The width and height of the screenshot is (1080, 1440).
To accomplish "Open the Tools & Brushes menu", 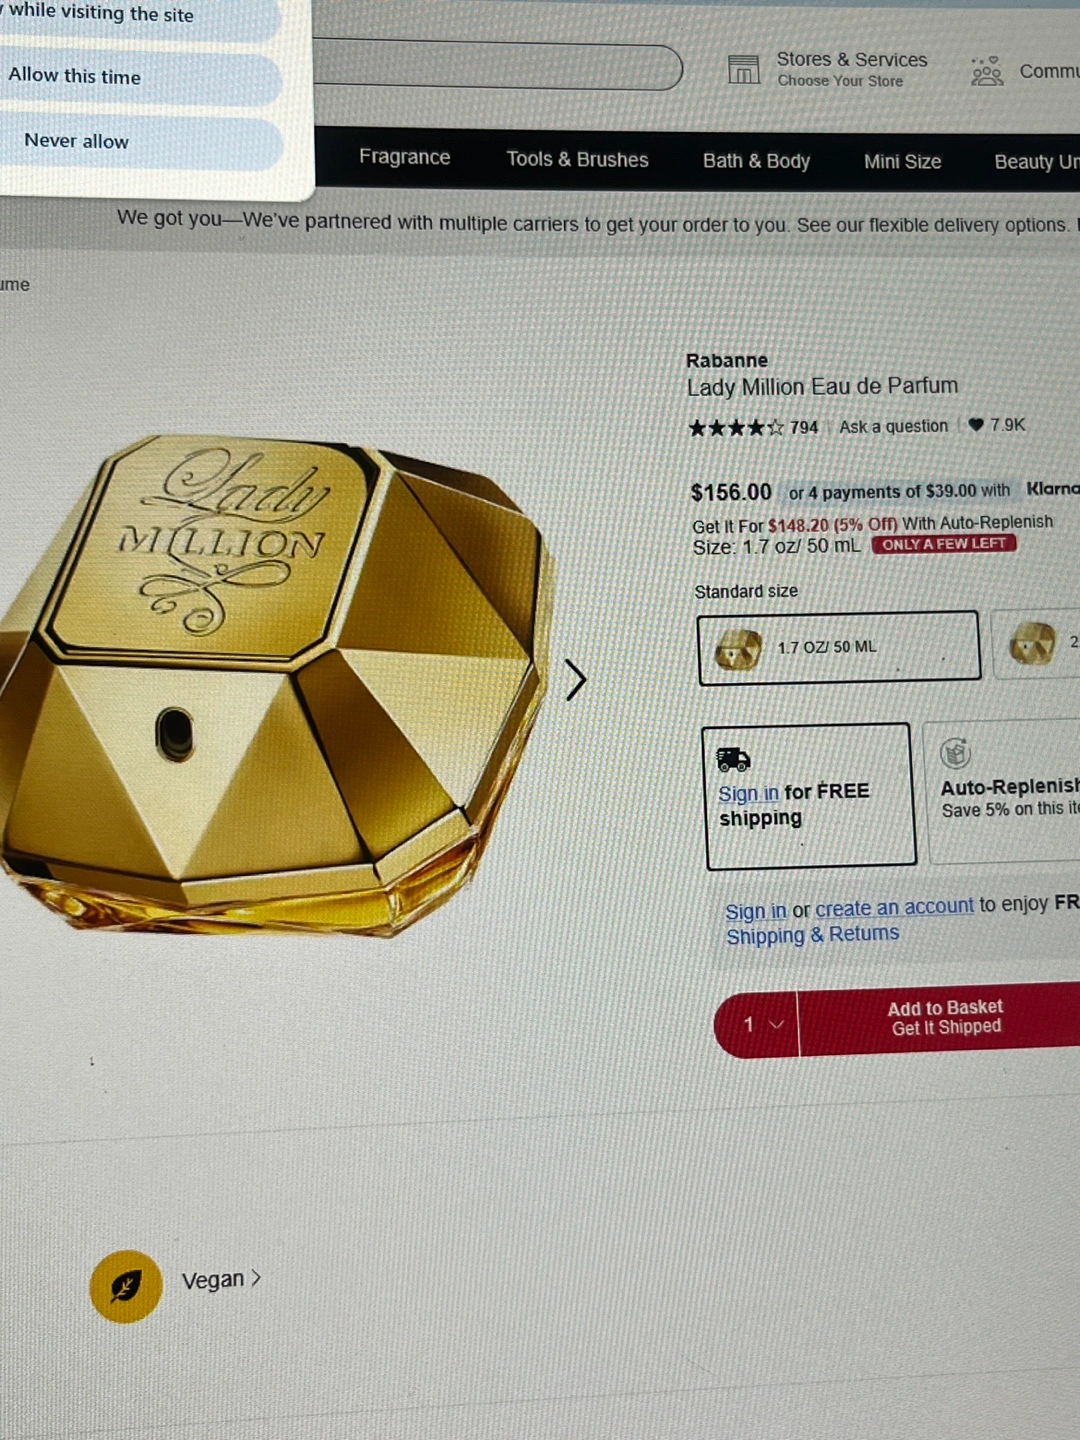I will click(x=577, y=159).
